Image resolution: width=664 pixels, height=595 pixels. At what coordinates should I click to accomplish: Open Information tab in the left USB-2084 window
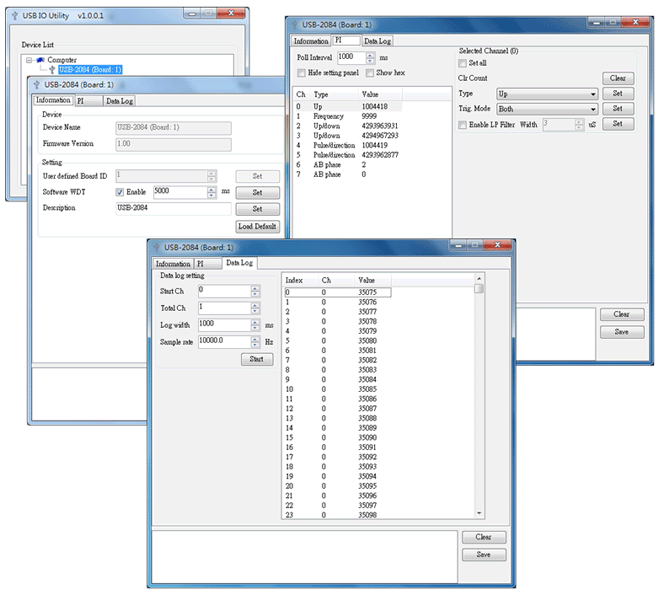click(x=53, y=100)
